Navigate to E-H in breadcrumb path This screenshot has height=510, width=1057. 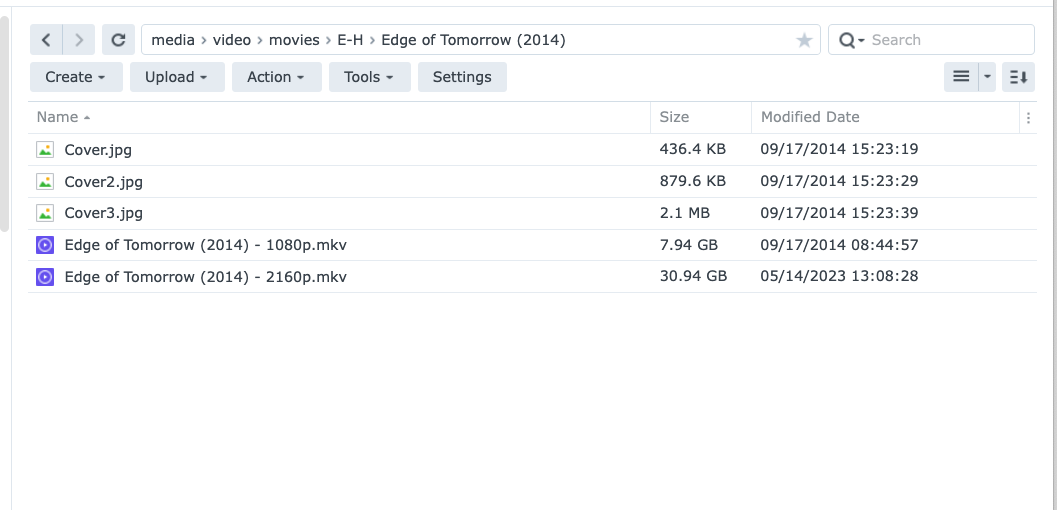click(x=350, y=40)
